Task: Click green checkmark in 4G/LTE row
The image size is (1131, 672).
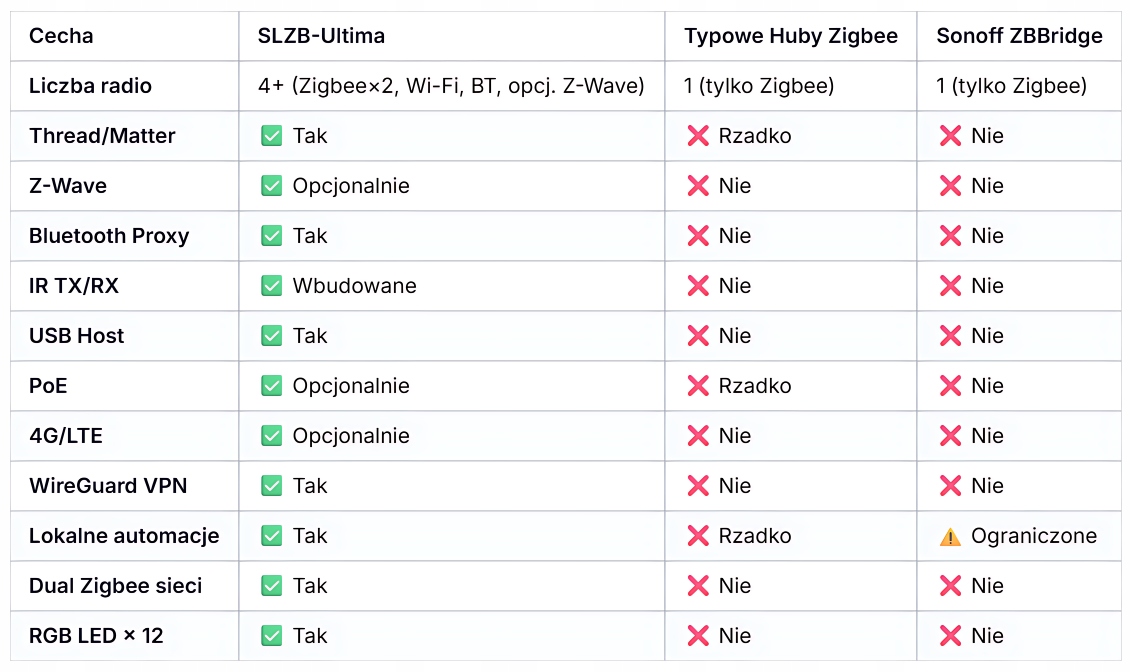Action: (271, 436)
